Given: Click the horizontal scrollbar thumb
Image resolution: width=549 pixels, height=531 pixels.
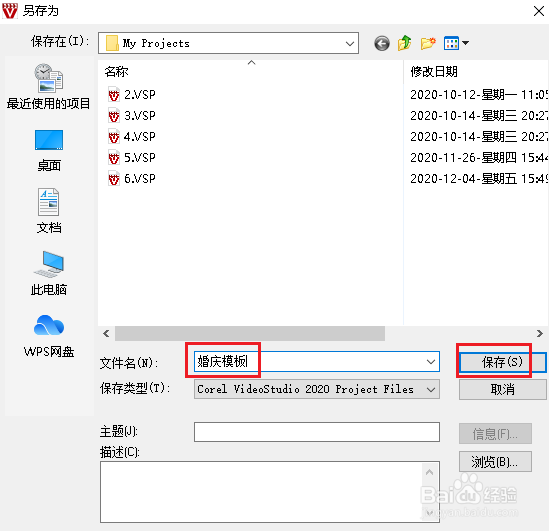Looking at the screenshot, I should click(x=250, y=334).
